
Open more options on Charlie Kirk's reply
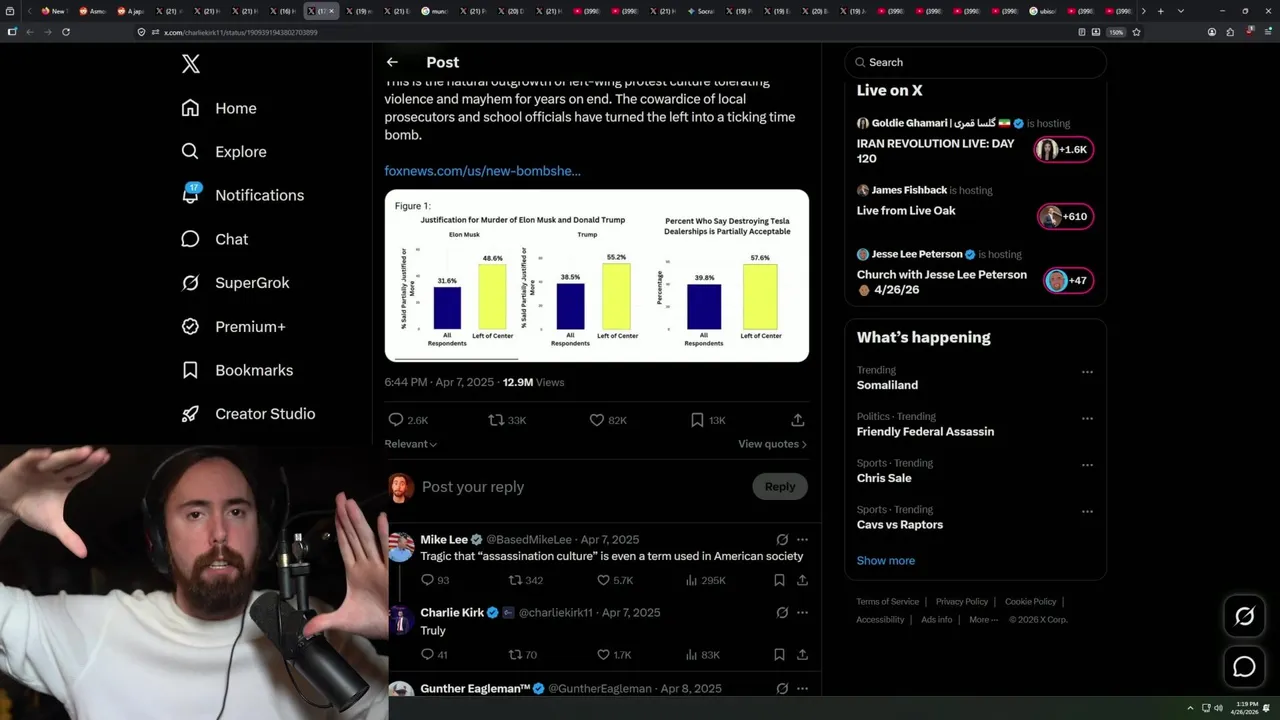pos(802,613)
